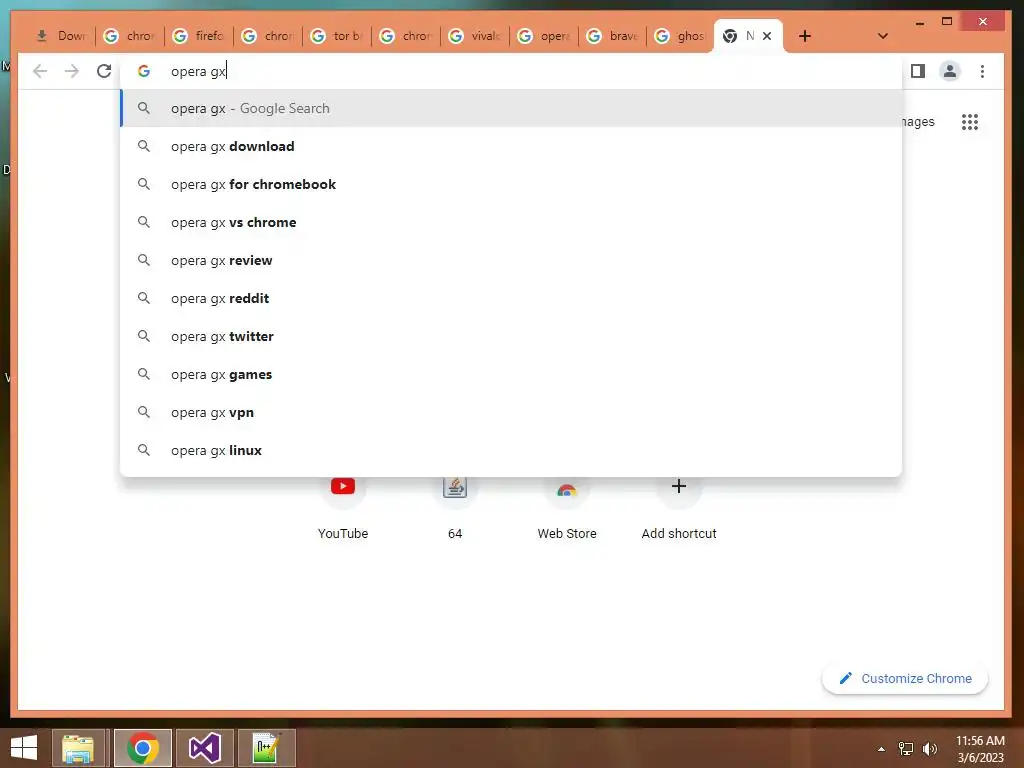Show hidden system tray icons
1024x768 pixels.
pos(882,748)
